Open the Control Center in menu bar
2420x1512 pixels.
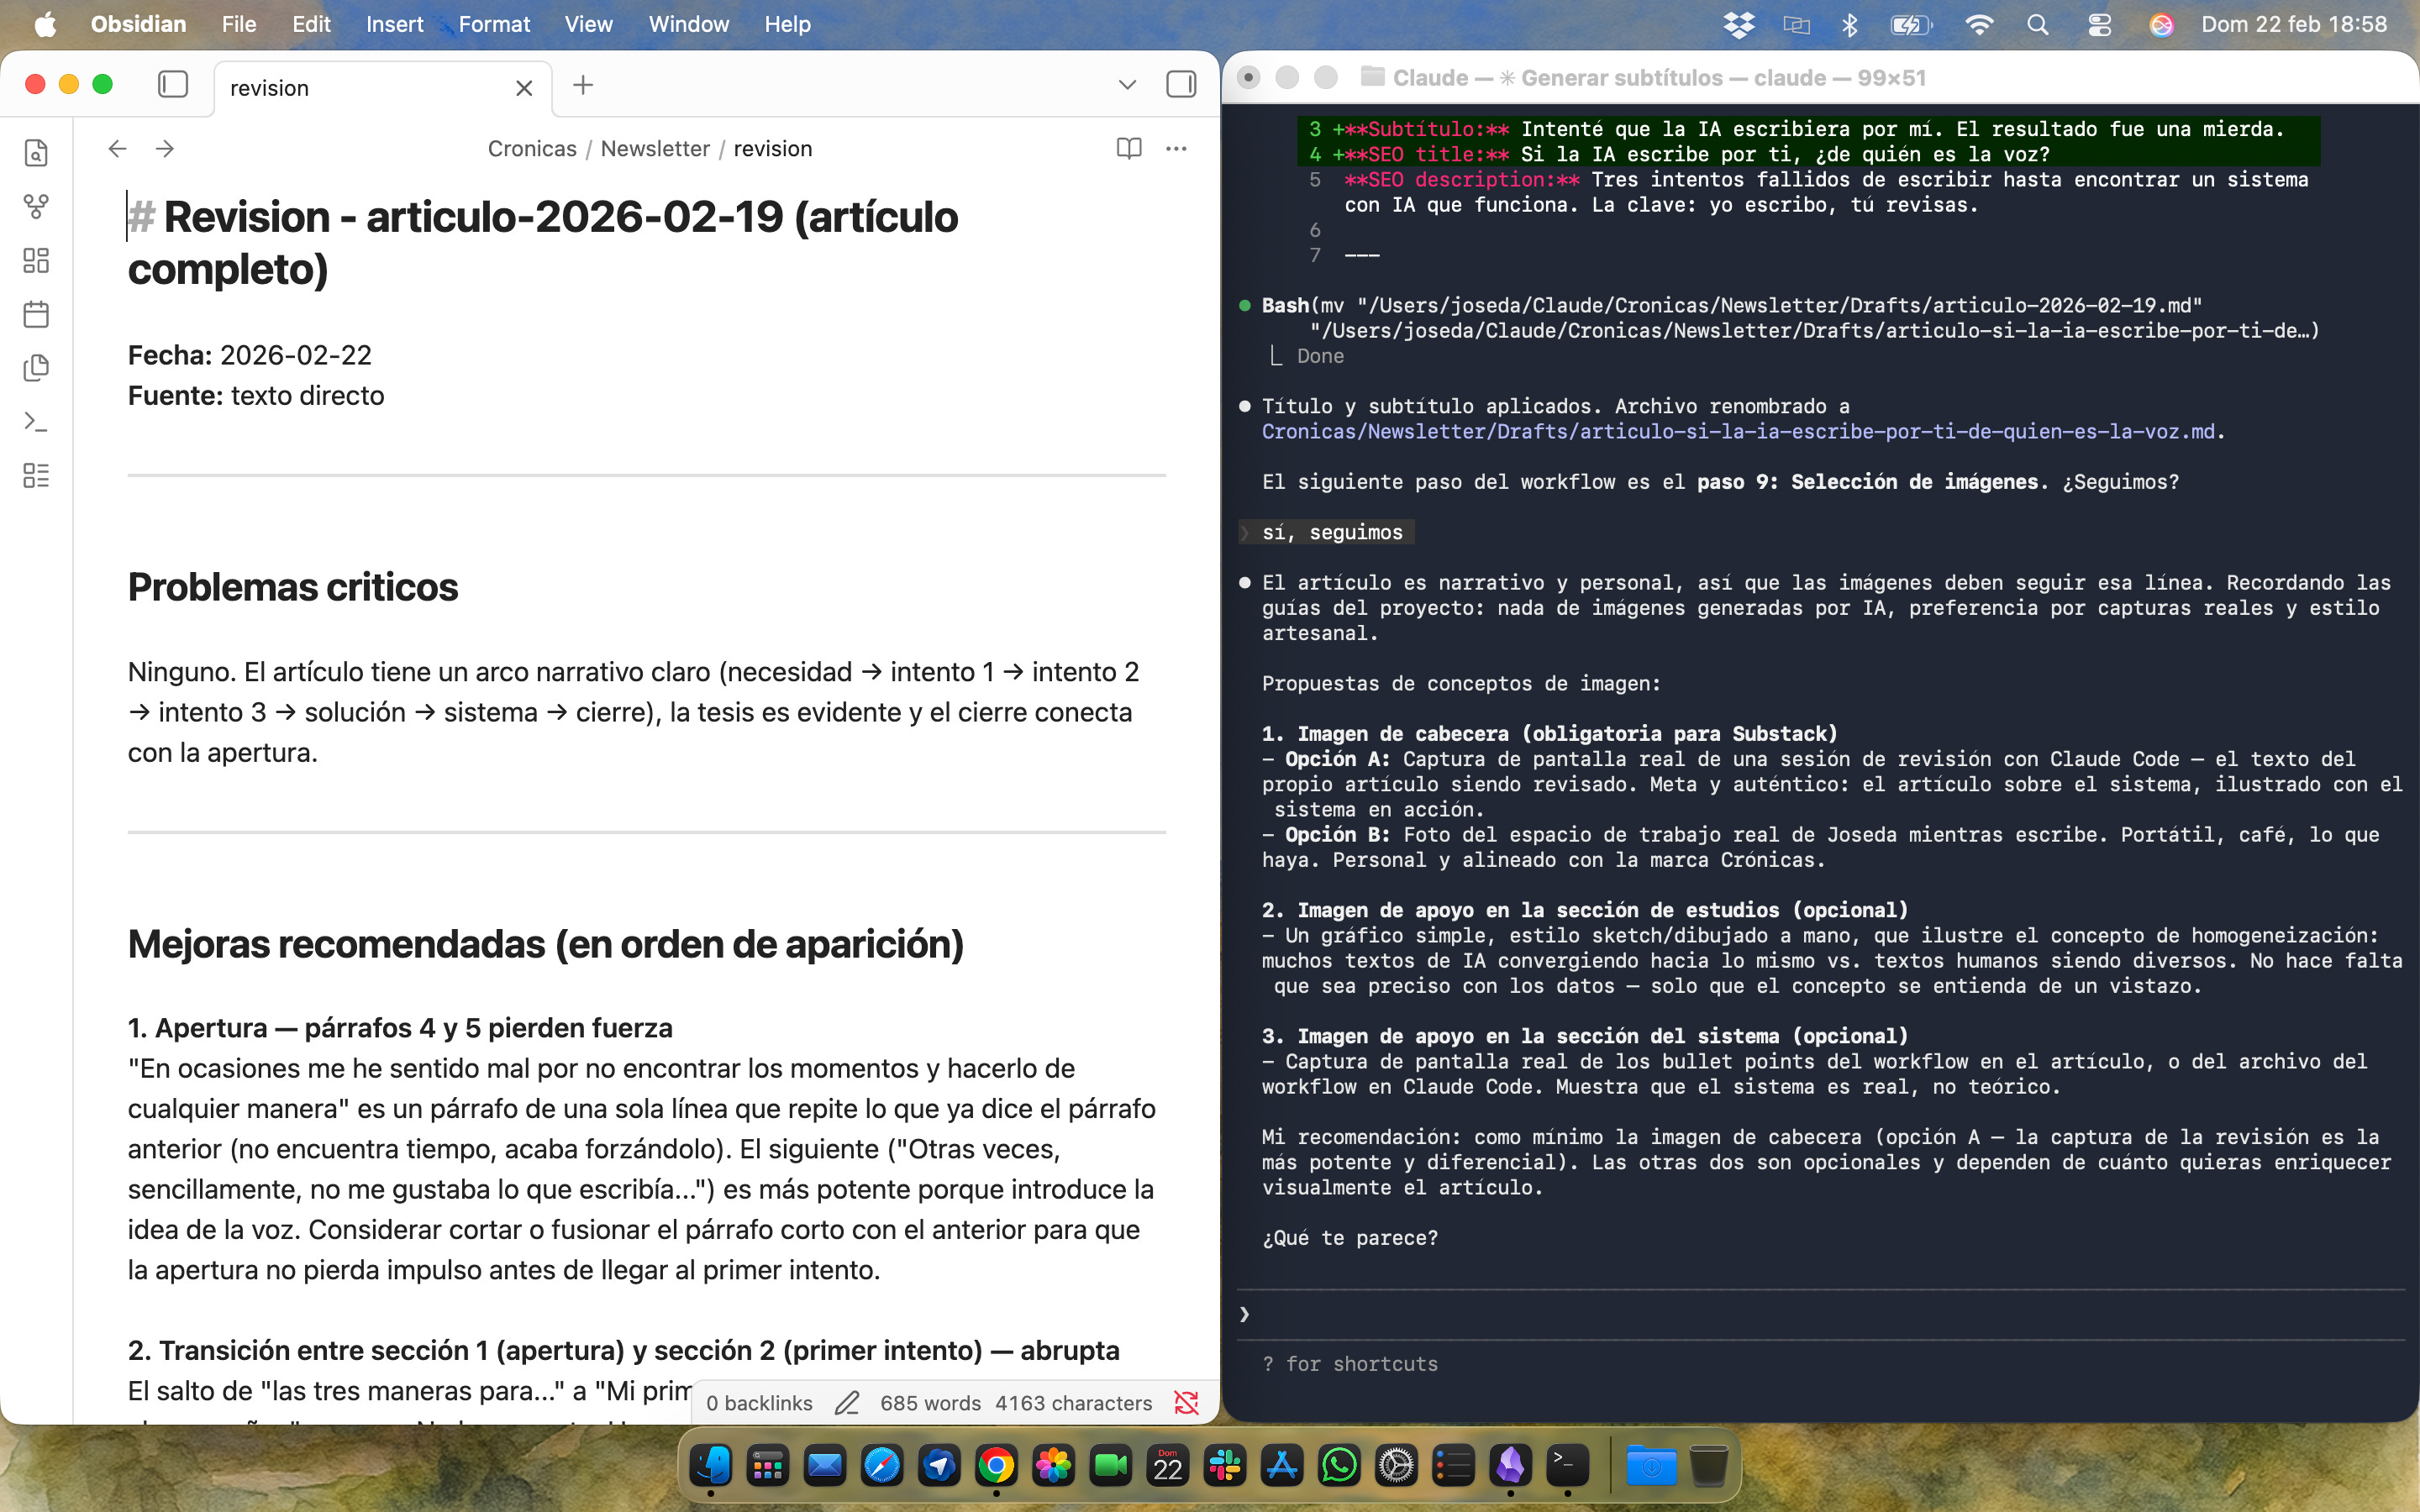(x=2099, y=24)
